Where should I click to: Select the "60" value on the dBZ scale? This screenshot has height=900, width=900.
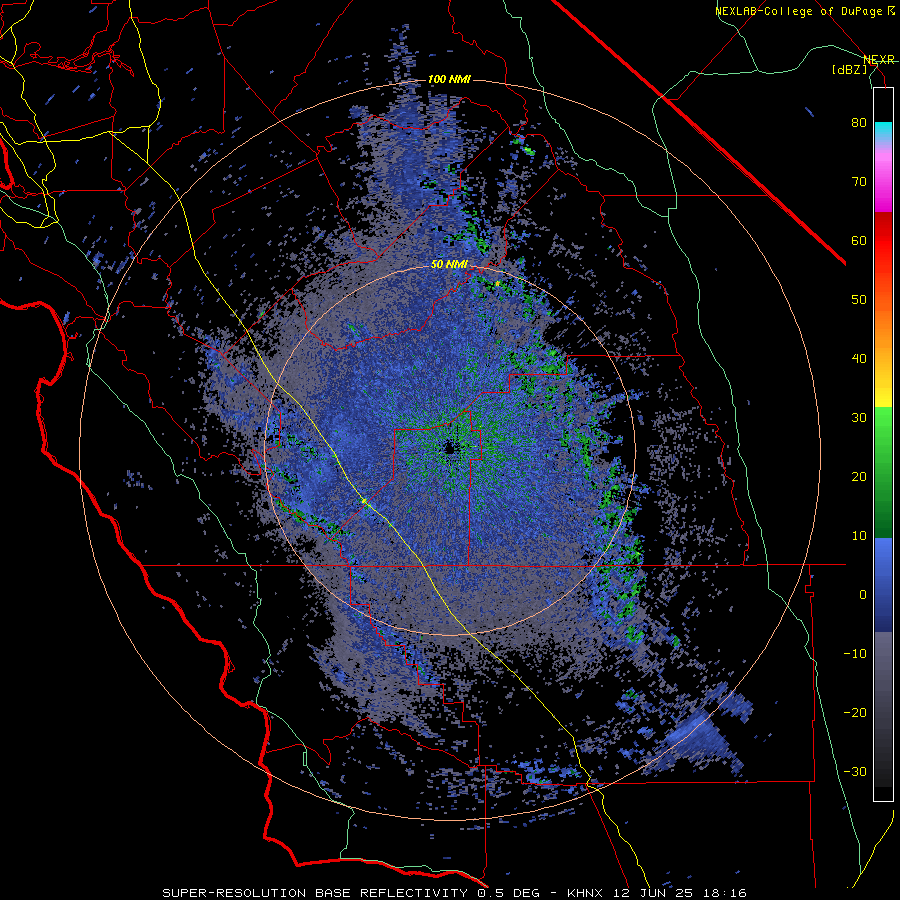859,240
